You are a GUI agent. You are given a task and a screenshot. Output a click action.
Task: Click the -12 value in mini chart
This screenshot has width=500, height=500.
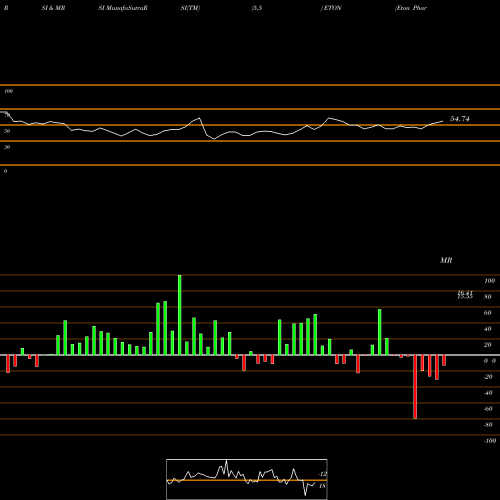(322, 474)
